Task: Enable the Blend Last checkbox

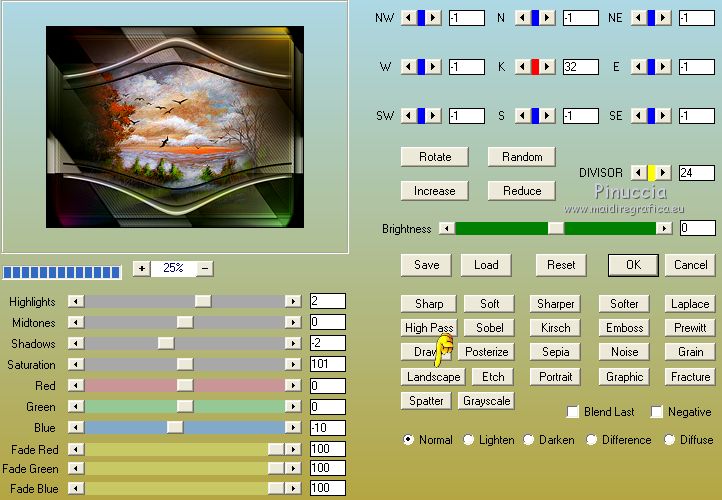Action: tap(572, 412)
